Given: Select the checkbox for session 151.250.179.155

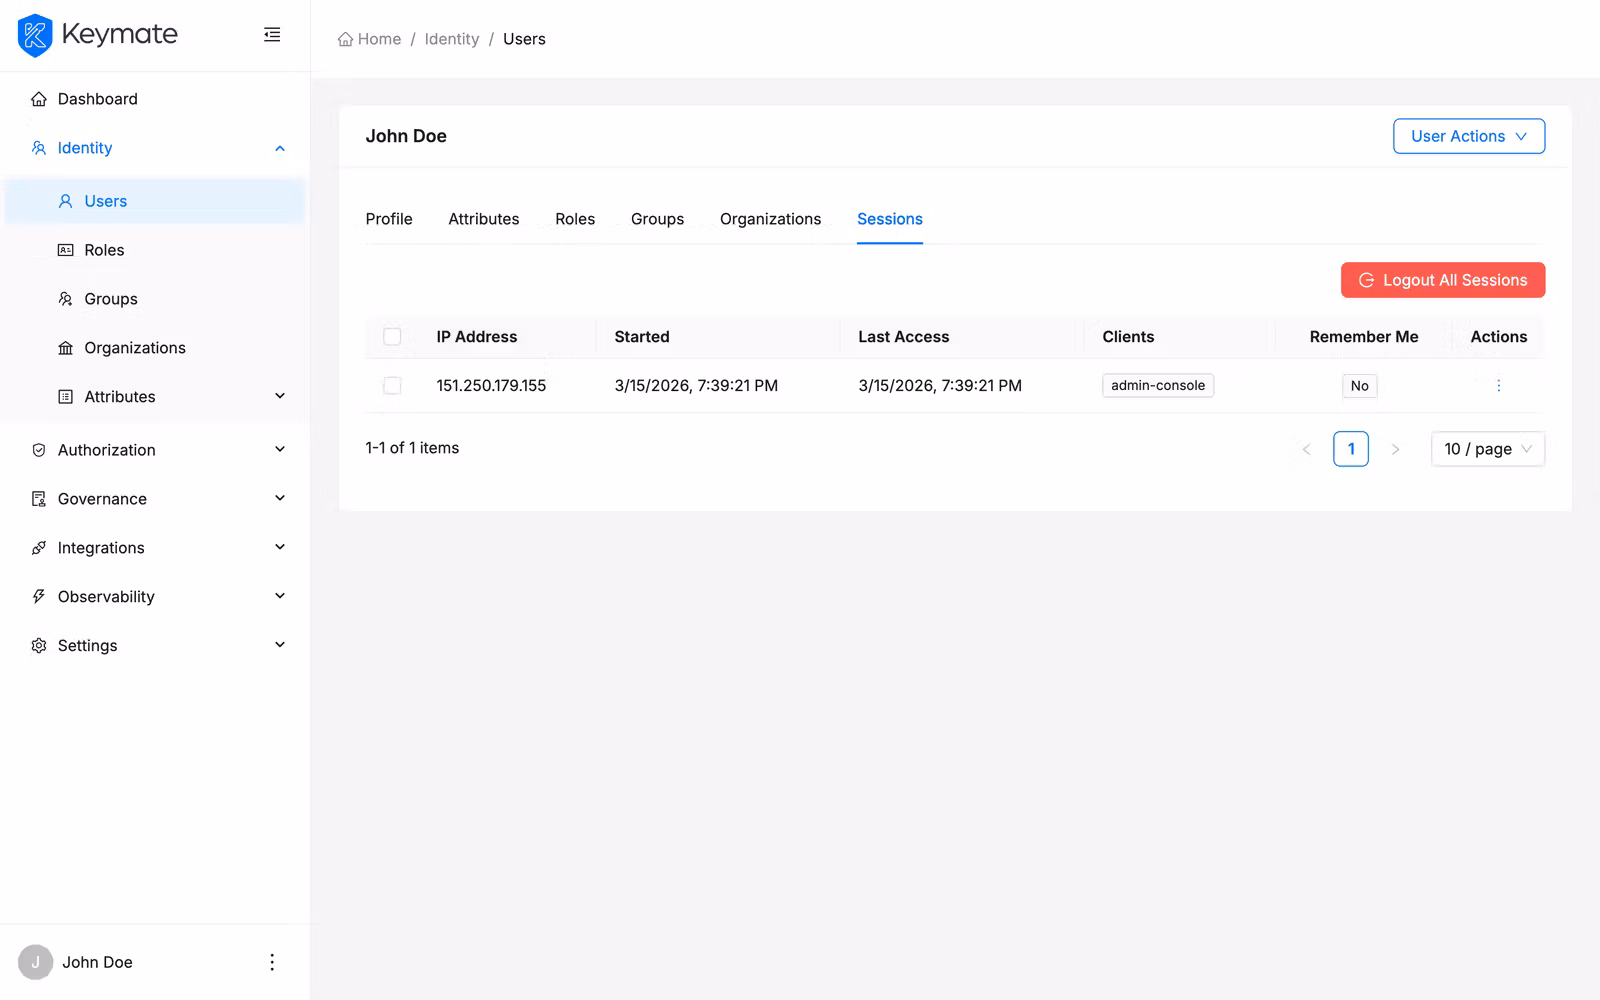Looking at the screenshot, I should (392, 385).
